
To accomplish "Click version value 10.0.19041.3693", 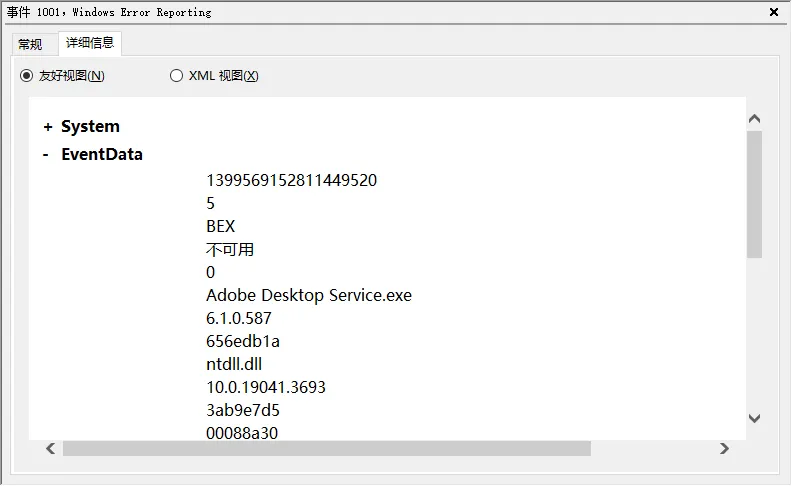I will (266, 387).
